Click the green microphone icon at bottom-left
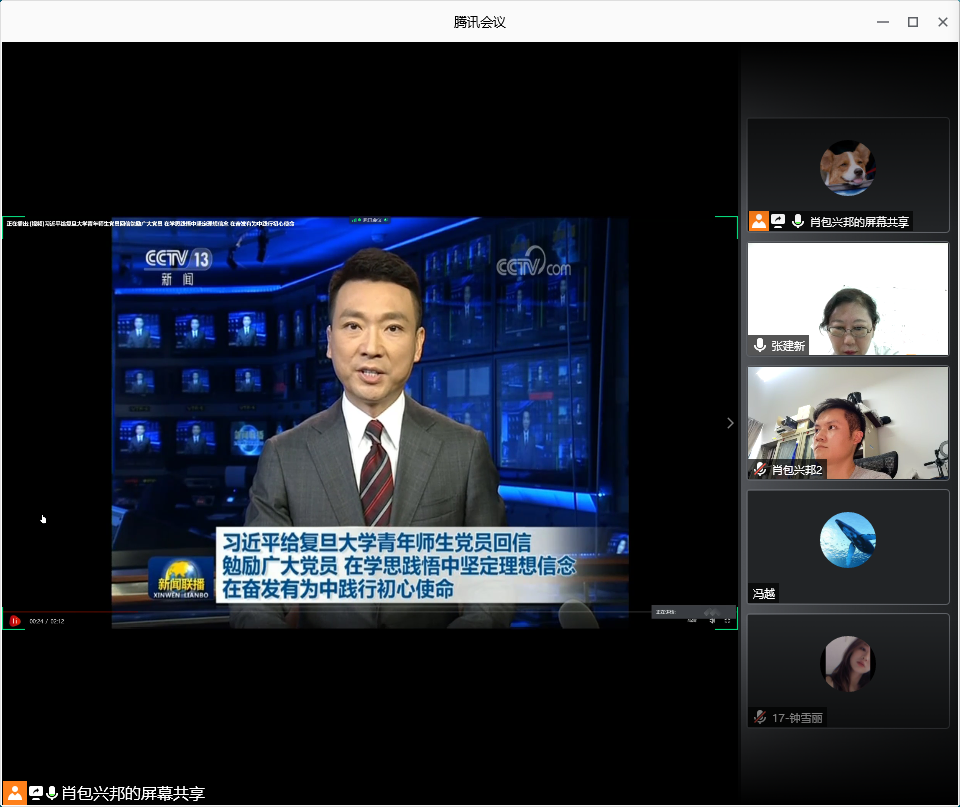 click(x=52, y=793)
